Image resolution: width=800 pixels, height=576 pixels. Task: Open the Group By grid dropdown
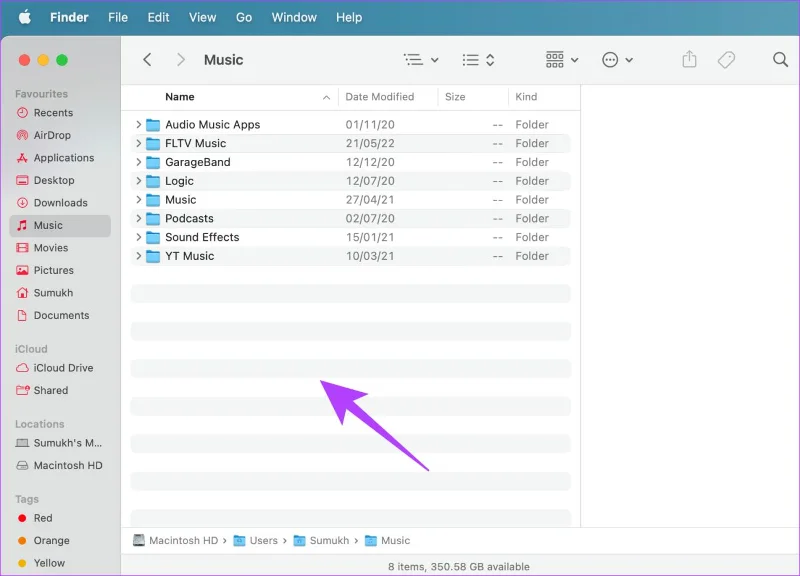point(562,60)
